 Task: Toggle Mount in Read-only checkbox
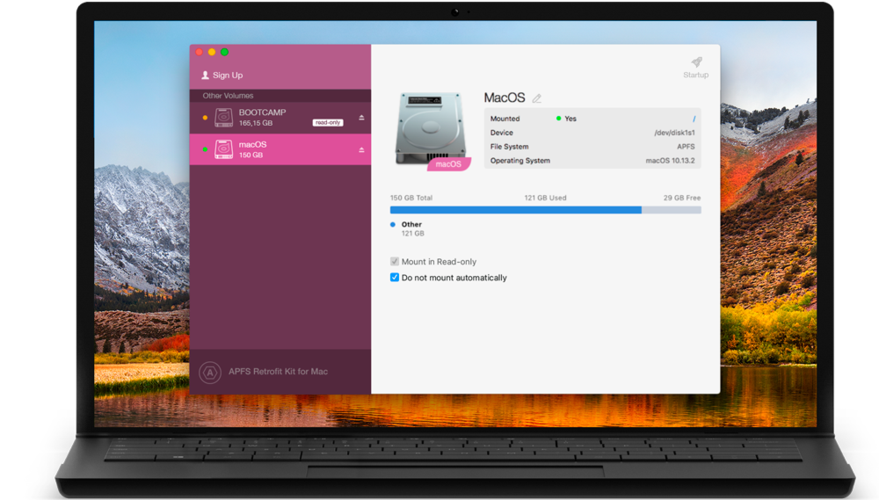[x=395, y=262]
